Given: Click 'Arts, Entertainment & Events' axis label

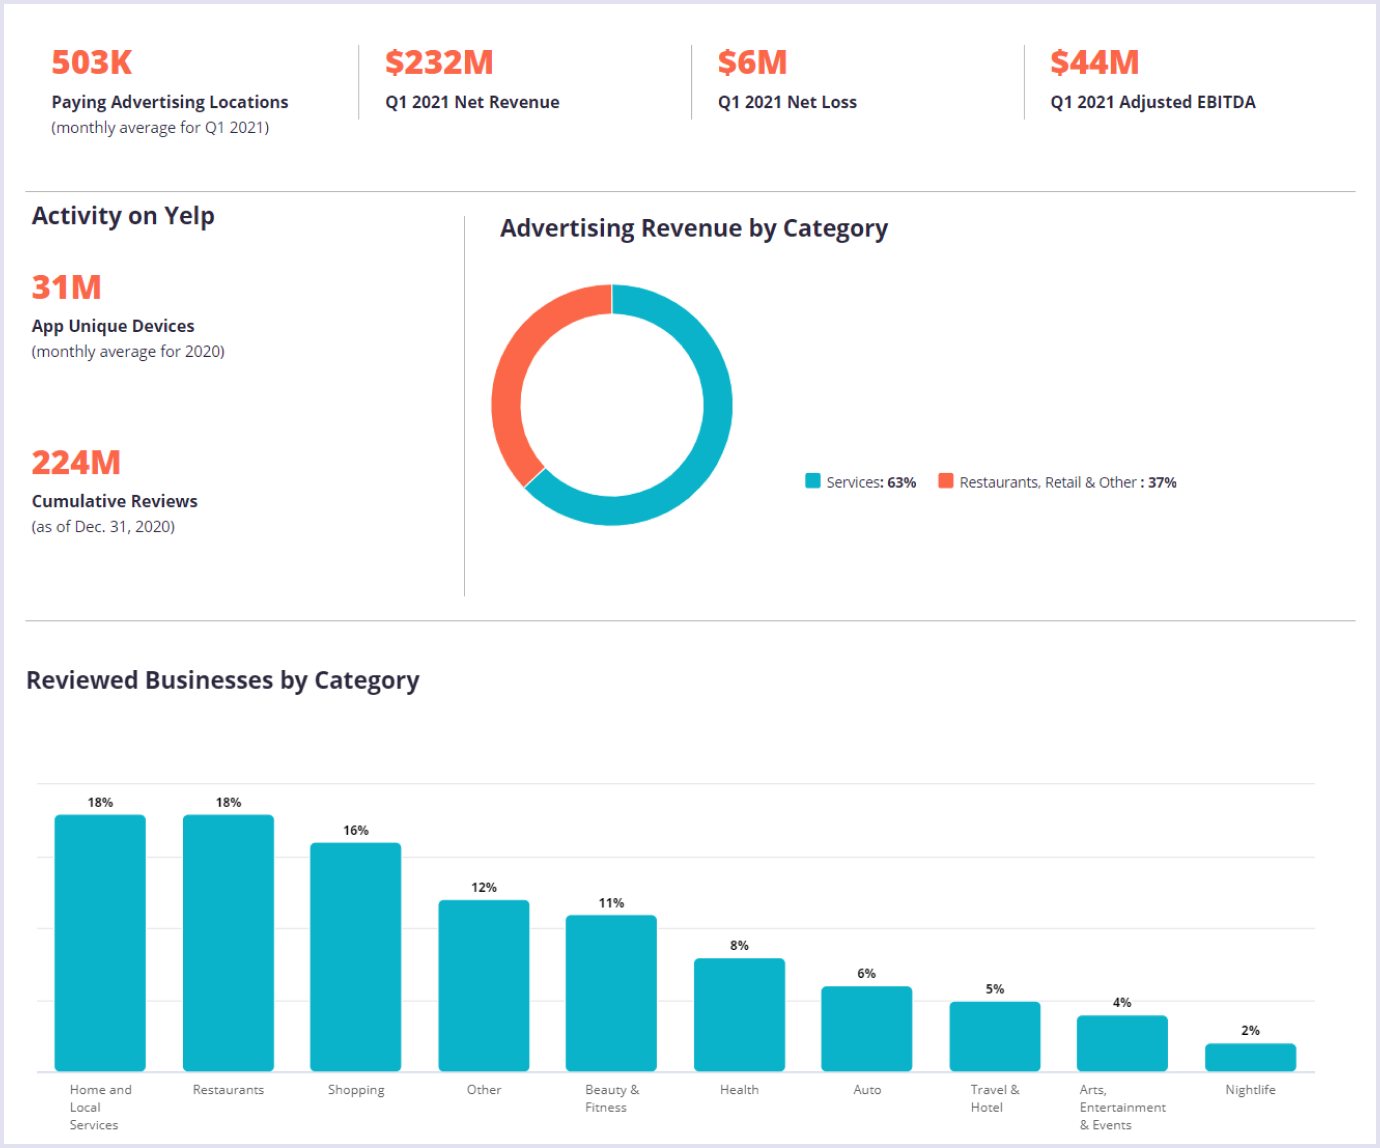Looking at the screenshot, I should 1122,1107.
